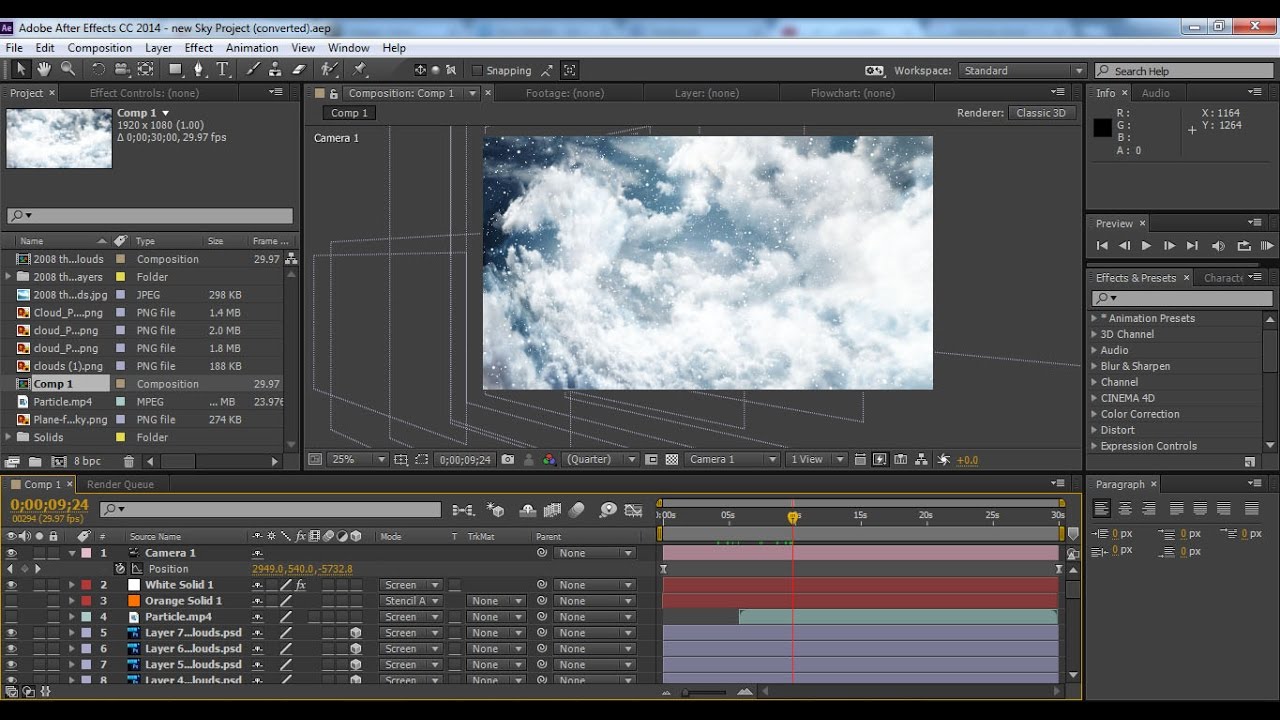Image resolution: width=1280 pixels, height=720 pixels.
Task: Enable fast previews lightning icon
Action: click(x=880, y=460)
